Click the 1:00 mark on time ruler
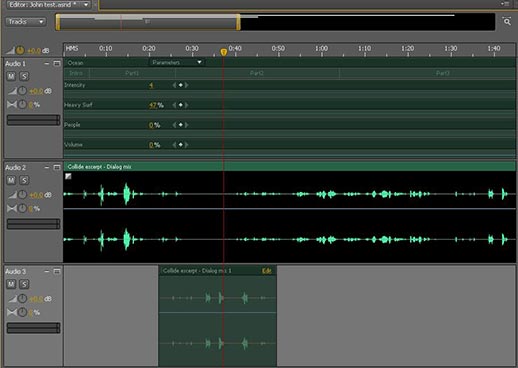The height and width of the screenshot is (368, 518). tap(321, 49)
